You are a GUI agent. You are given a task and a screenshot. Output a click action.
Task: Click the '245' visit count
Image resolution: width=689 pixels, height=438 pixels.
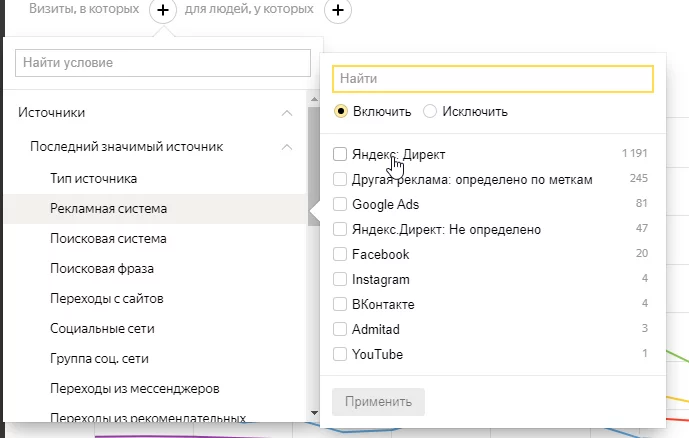(x=638, y=178)
